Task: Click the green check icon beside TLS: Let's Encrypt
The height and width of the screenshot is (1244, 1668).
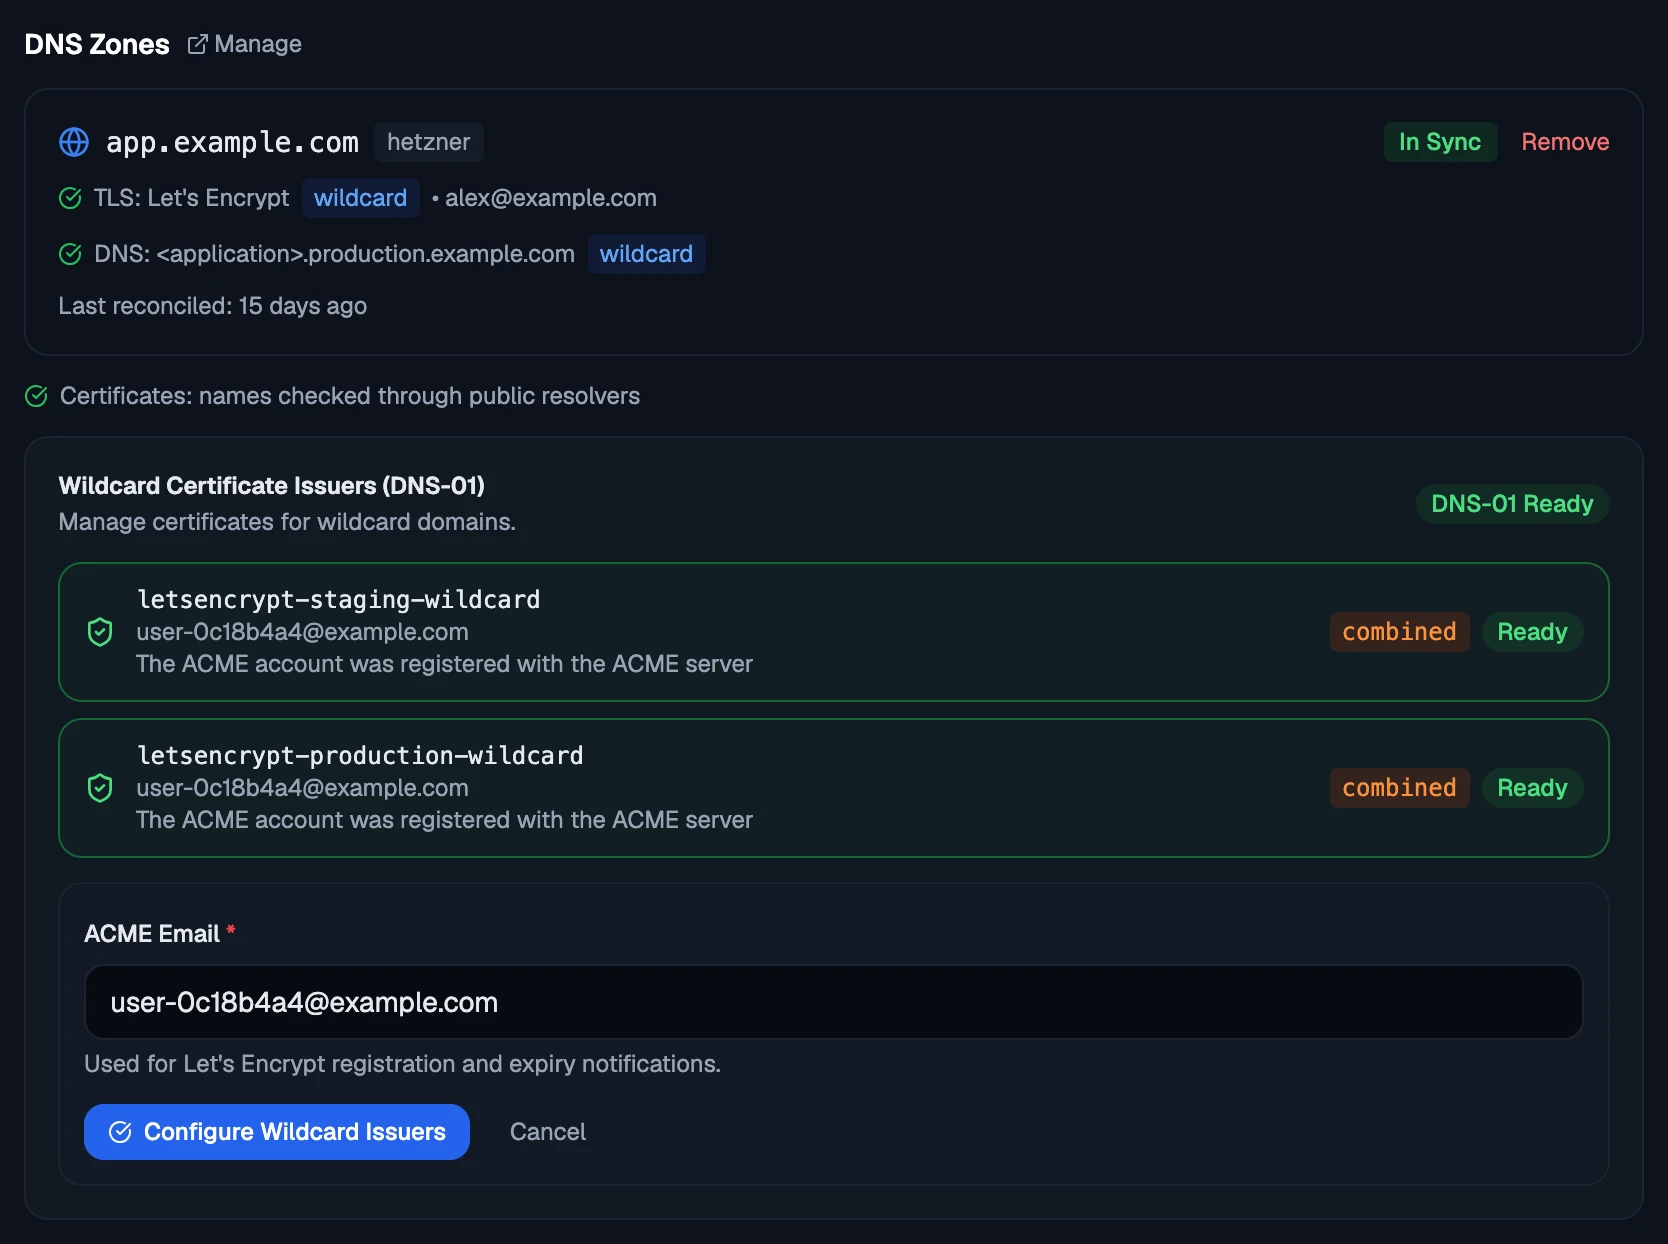Action: [70, 198]
